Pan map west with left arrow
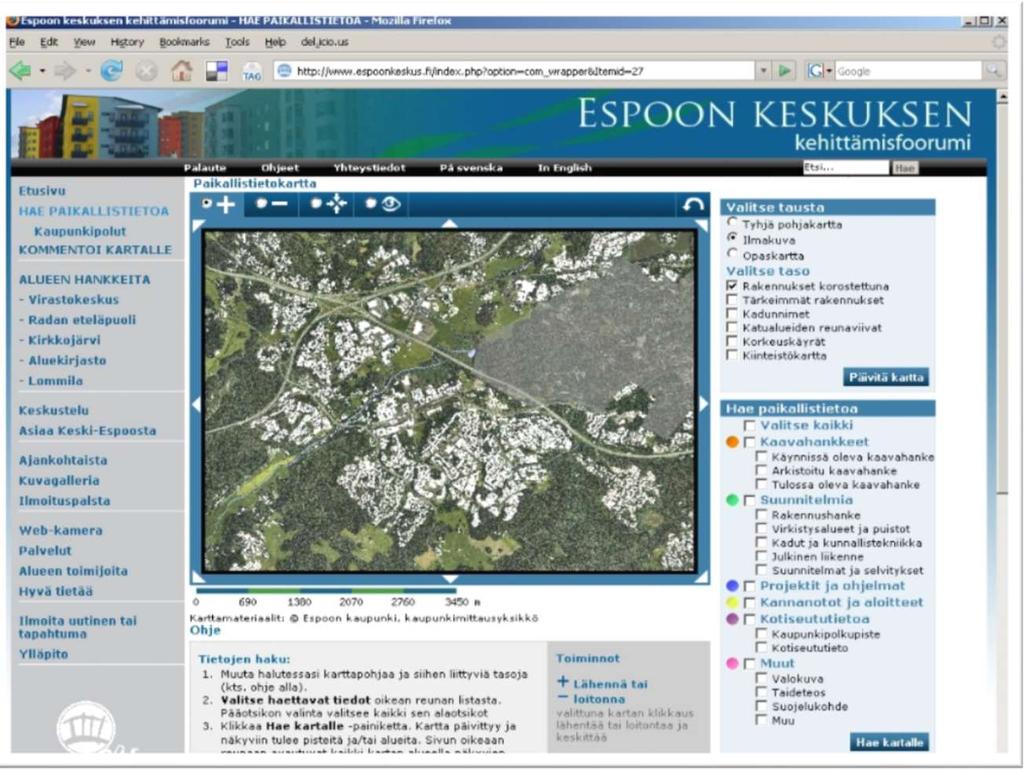 coord(196,405)
